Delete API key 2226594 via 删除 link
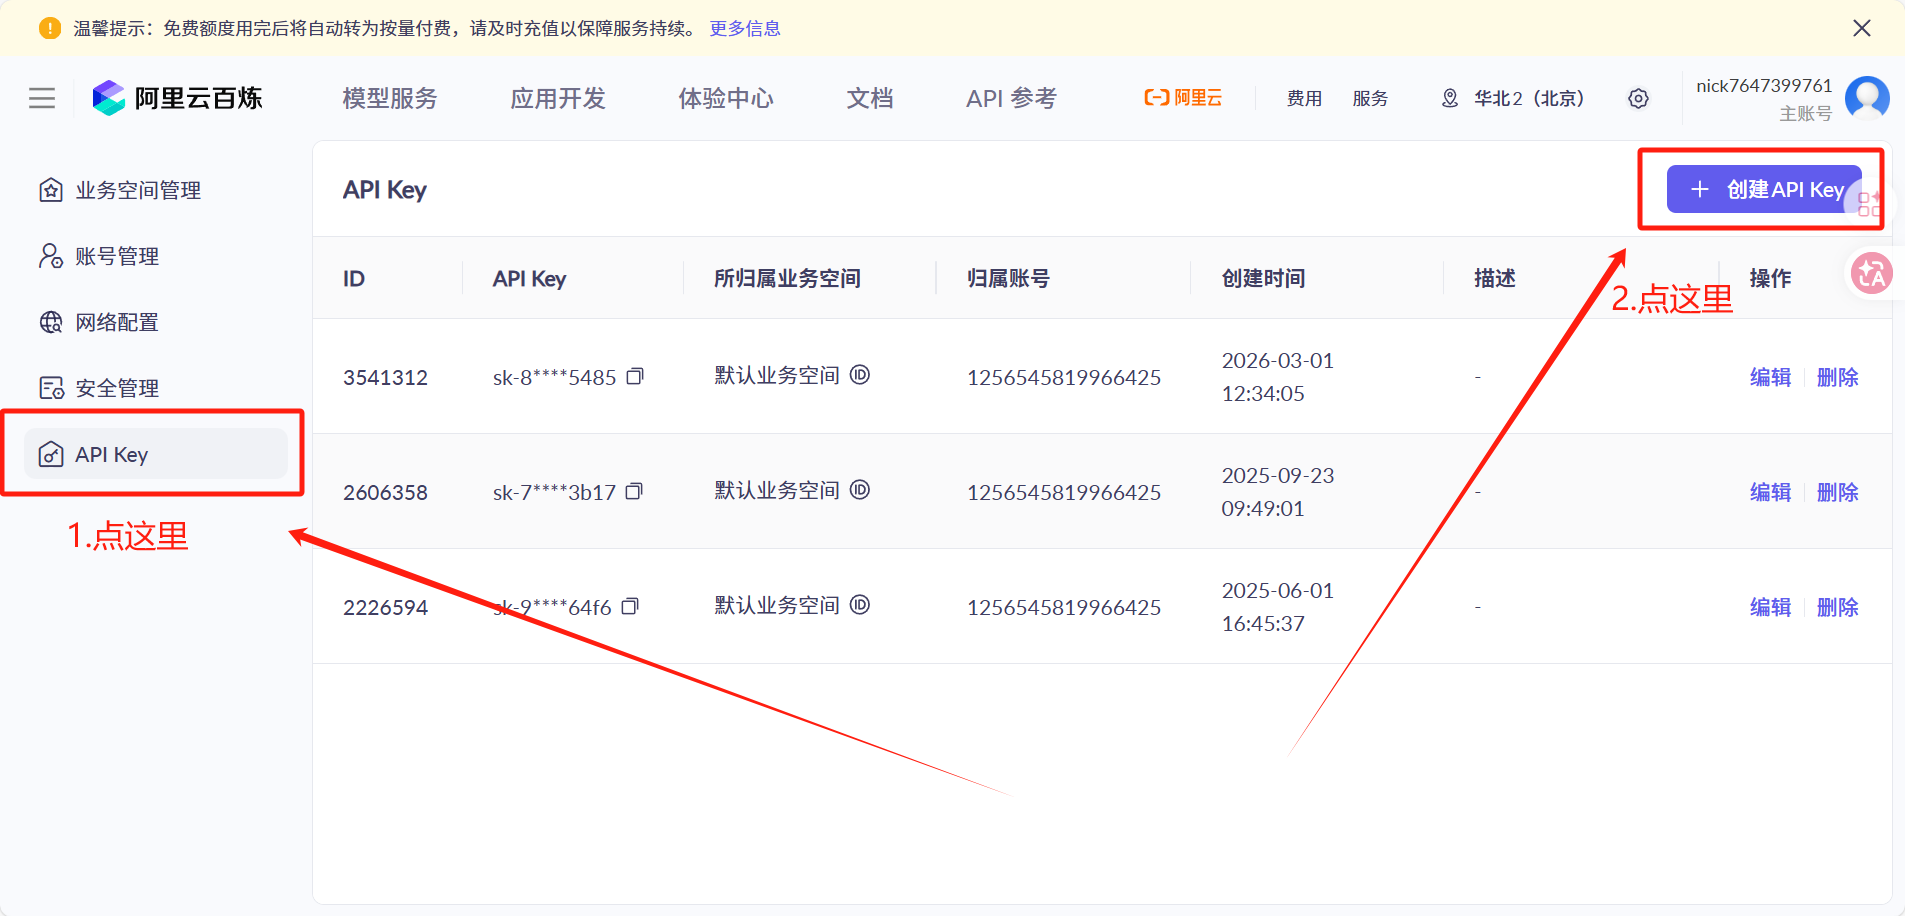This screenshot has width=1905, height=916. (1838, 607)
